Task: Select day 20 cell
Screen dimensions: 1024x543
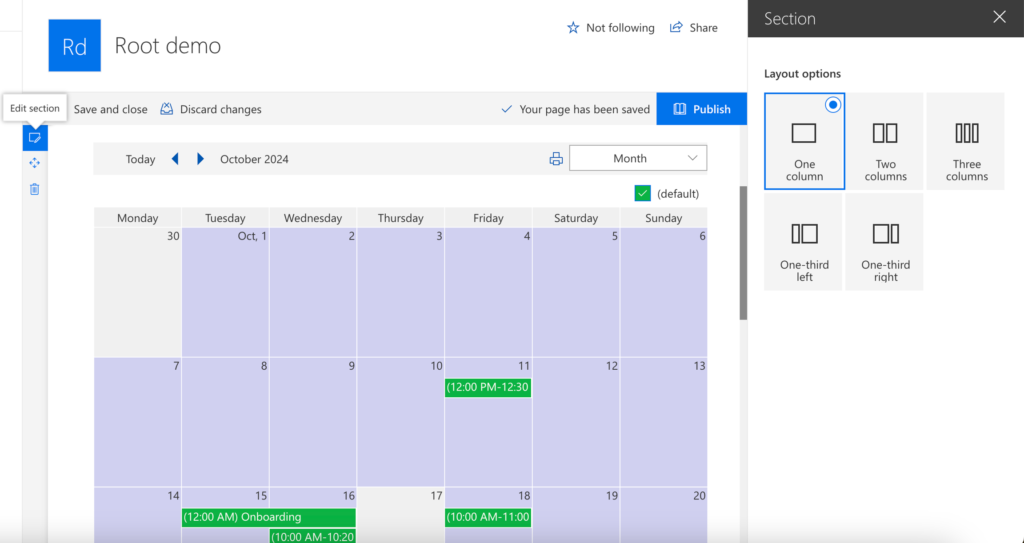Action: tap(664, 515)
